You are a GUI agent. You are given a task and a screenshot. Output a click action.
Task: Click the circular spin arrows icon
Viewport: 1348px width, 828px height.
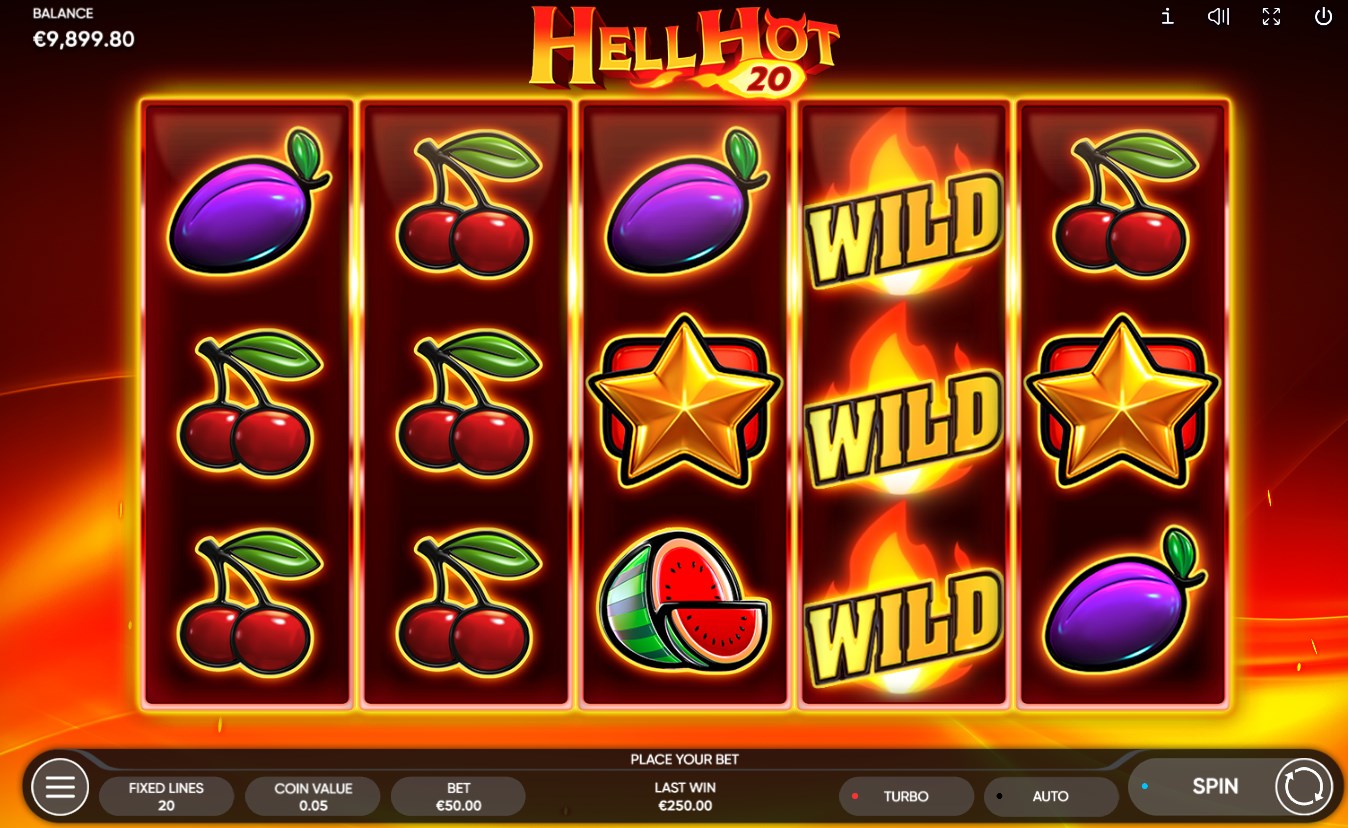1304,787
